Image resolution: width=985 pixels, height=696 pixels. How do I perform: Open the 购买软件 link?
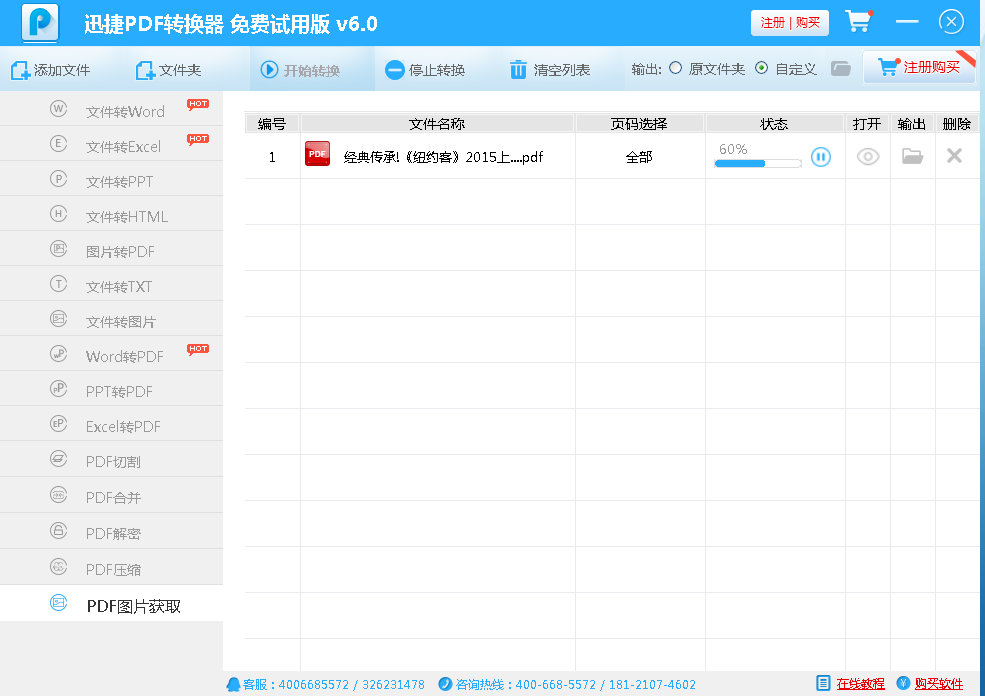[x=939, y=684]
